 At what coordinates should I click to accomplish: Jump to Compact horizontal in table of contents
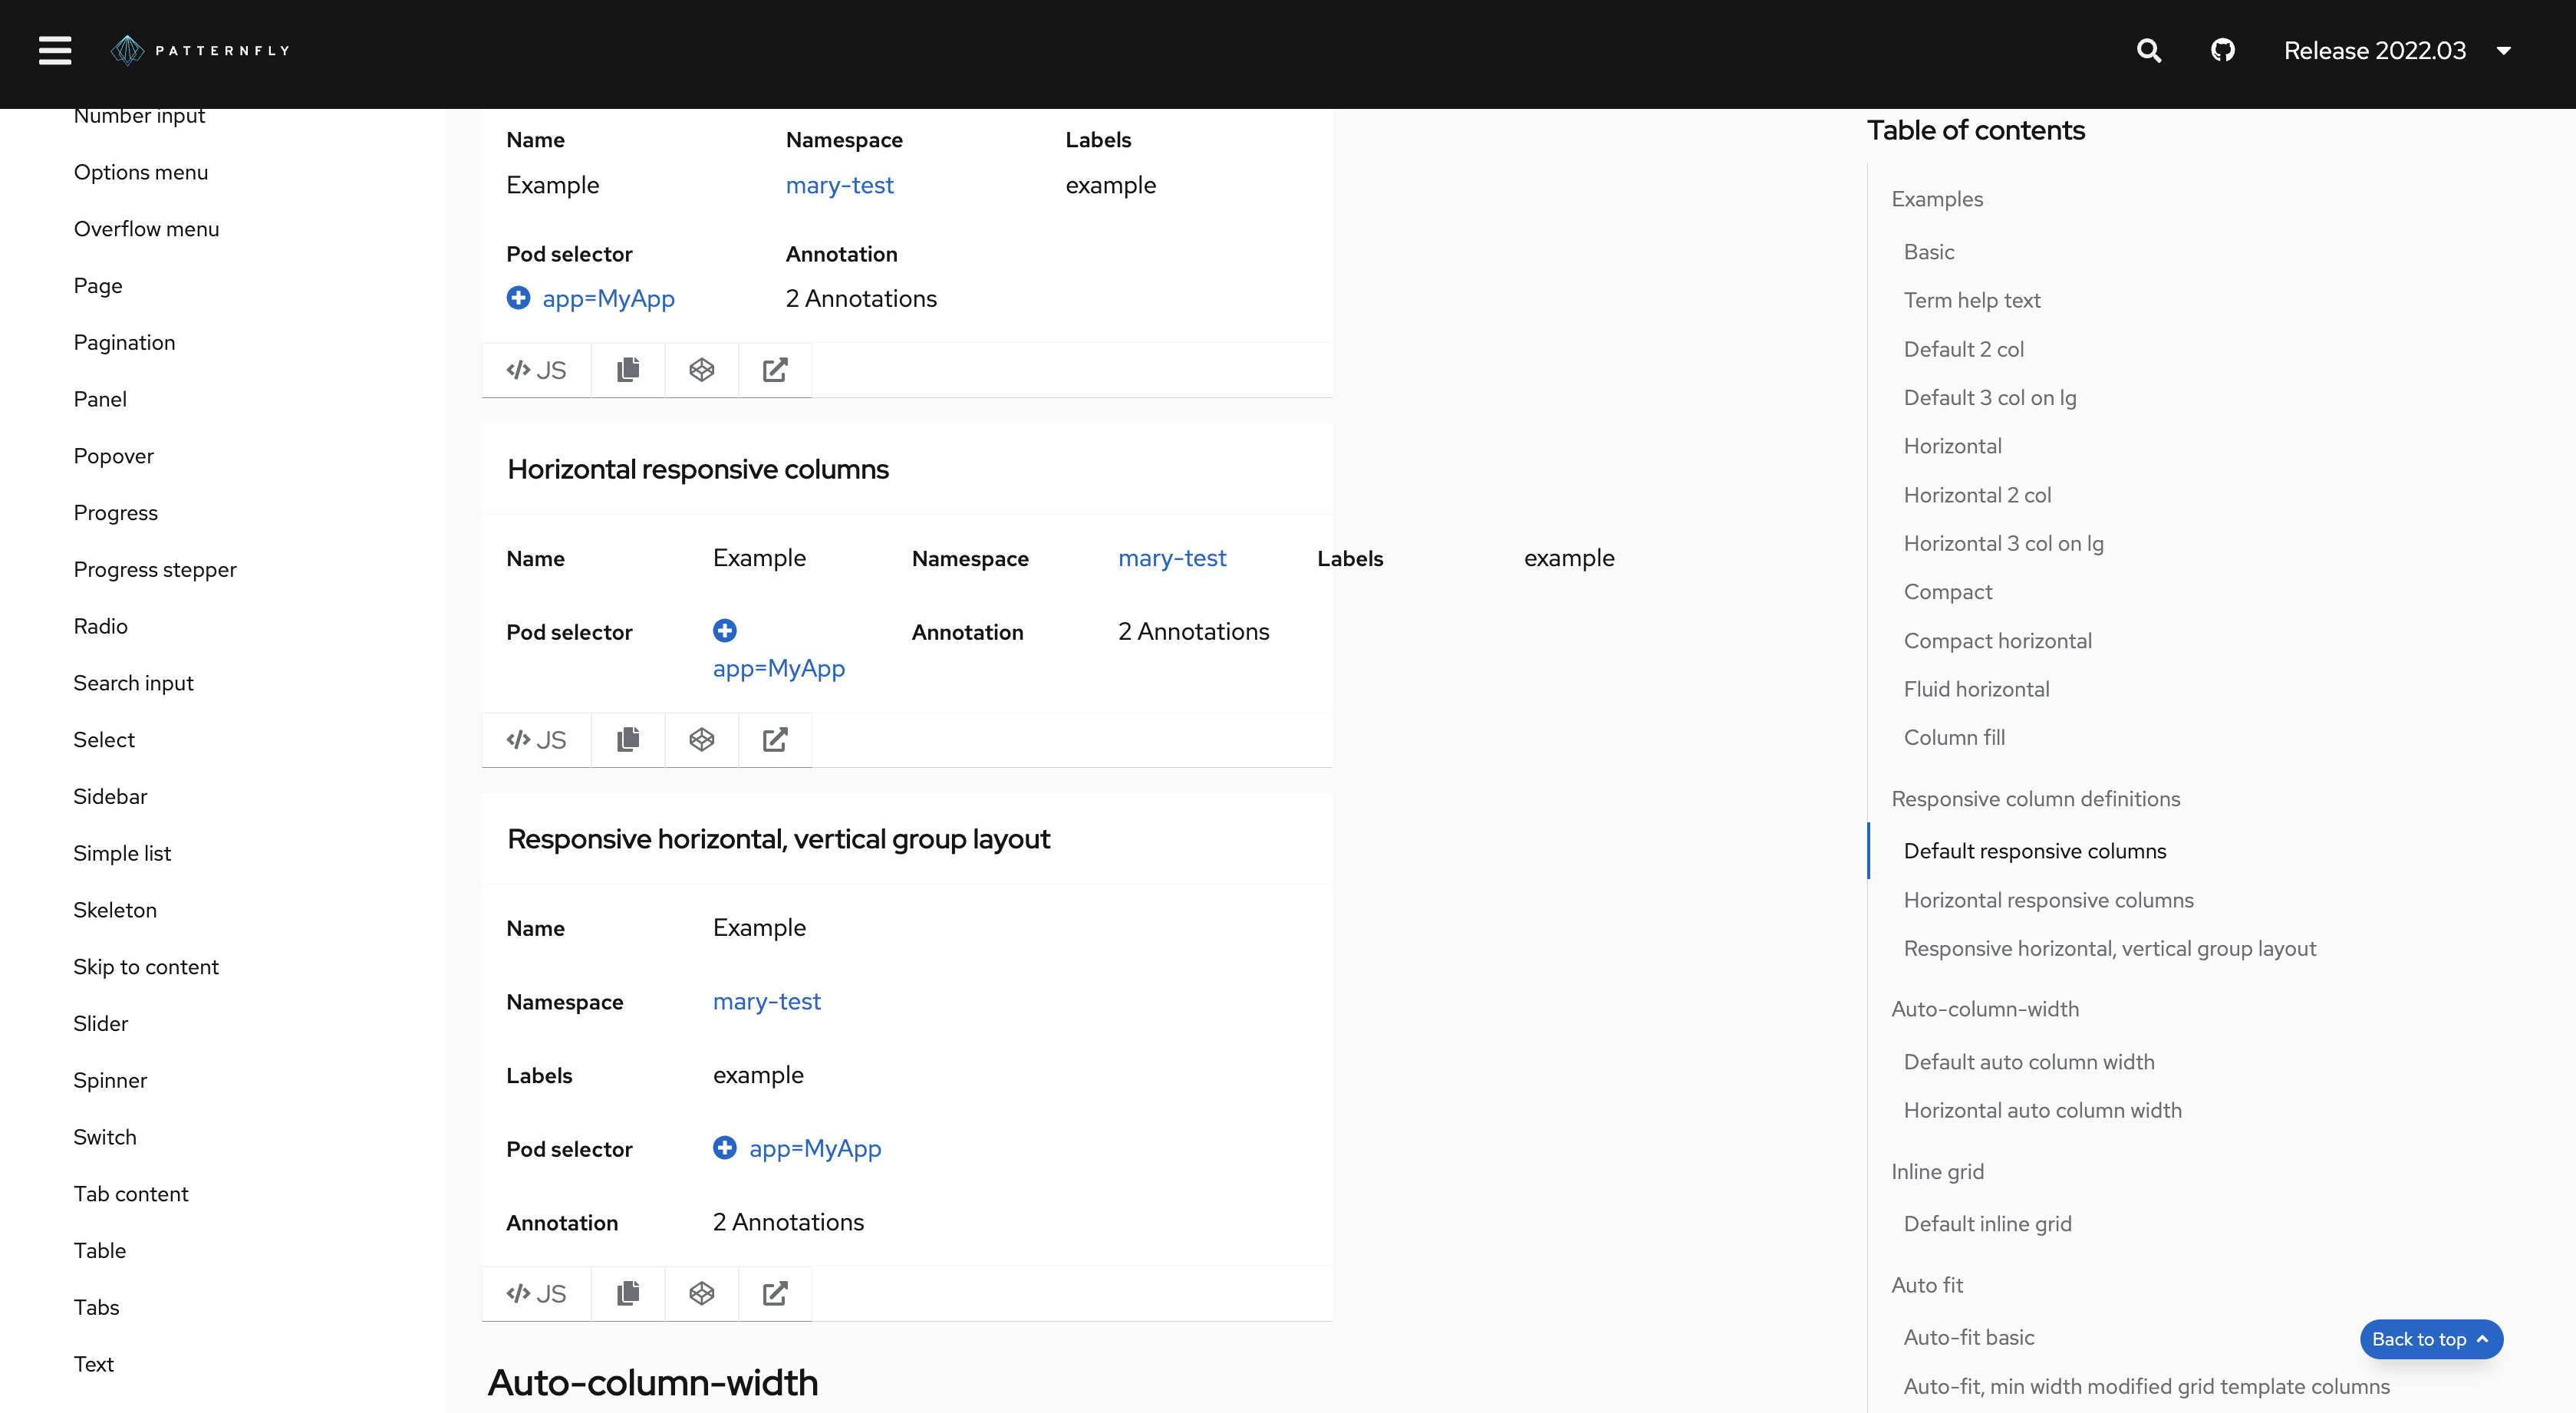pos(1997,640)
